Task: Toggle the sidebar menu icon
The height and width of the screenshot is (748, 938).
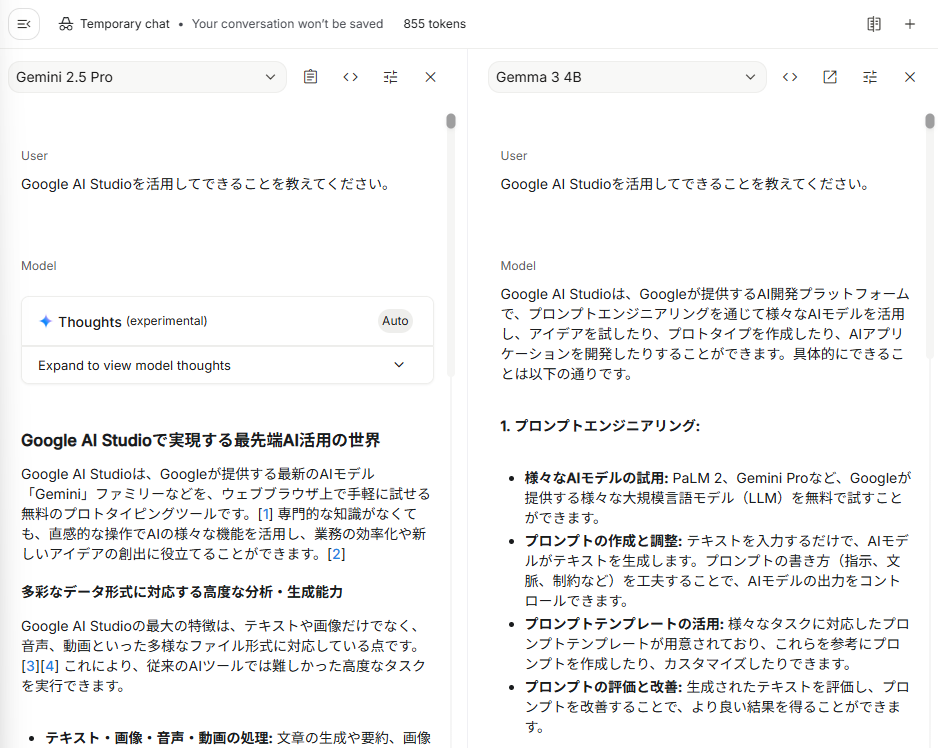Action: (x=24, y=24)
